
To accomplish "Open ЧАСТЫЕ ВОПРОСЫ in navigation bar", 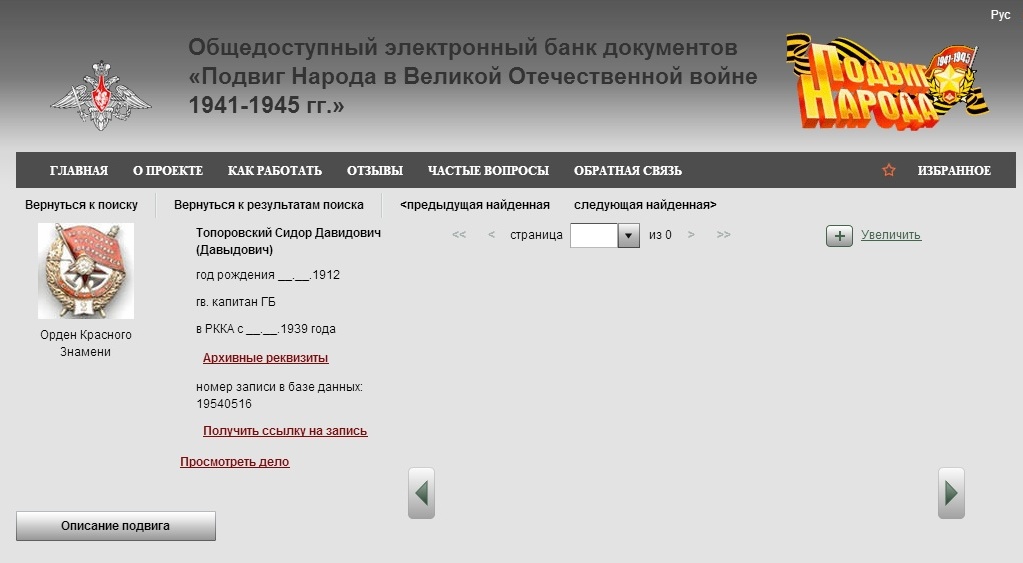I will (488, 171).
